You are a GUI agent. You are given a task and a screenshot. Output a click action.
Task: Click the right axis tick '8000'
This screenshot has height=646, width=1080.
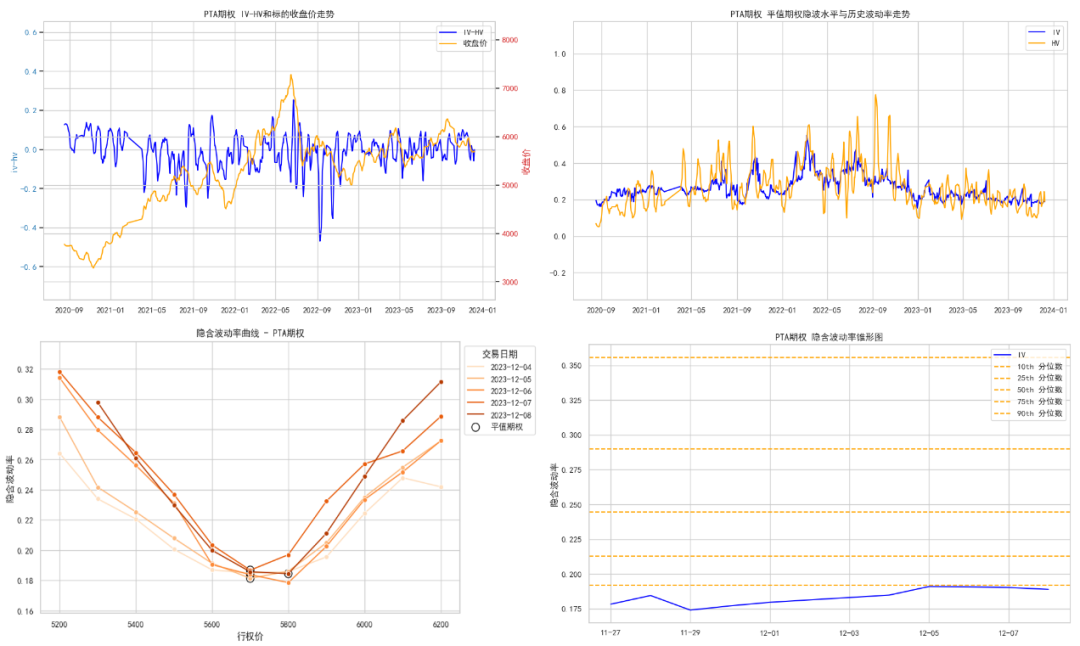point(510,40)
